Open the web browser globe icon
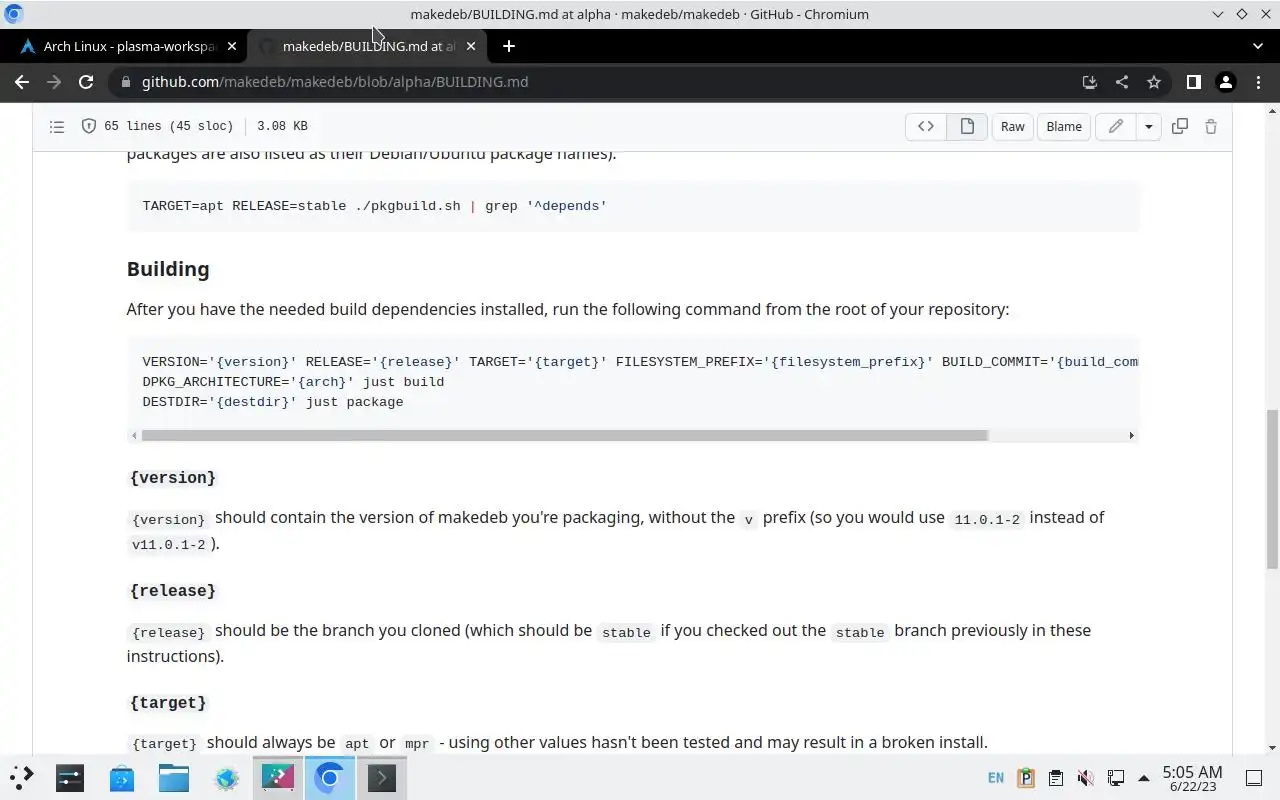This screenshot has width=1280, height=800. point(226,778)
